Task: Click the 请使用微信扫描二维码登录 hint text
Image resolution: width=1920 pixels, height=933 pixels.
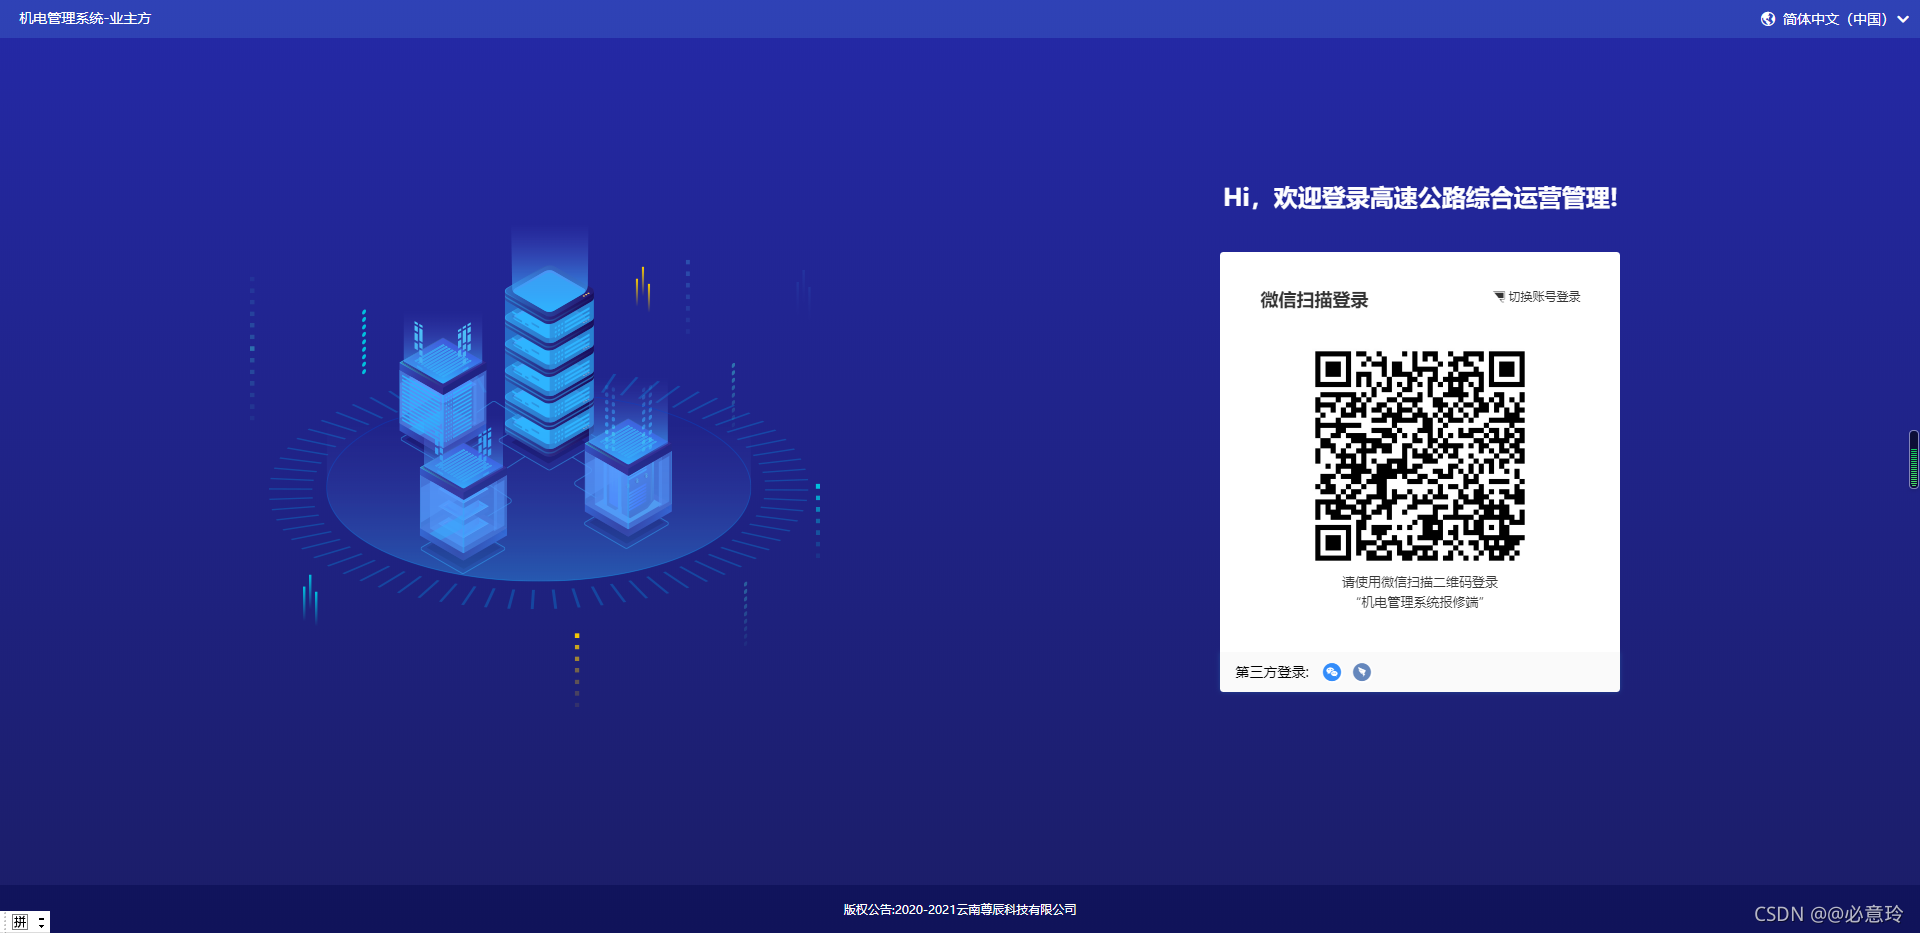Action: coord(1420,582)
